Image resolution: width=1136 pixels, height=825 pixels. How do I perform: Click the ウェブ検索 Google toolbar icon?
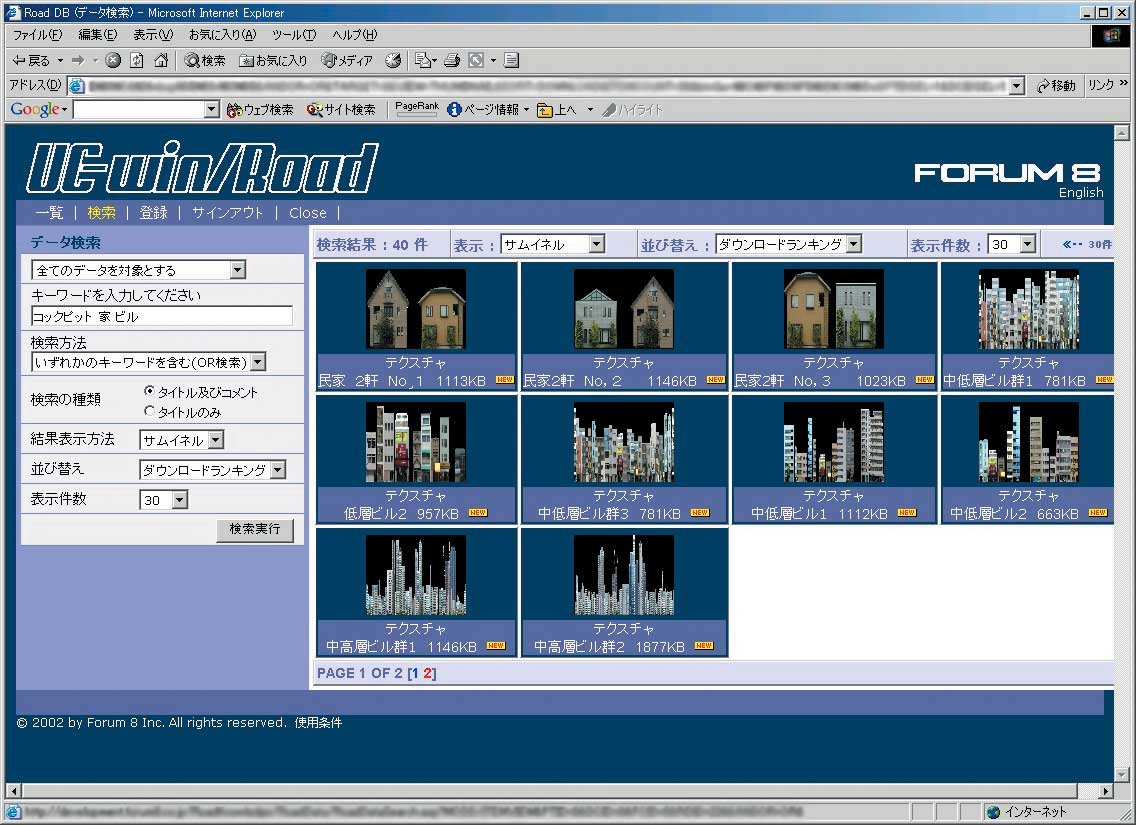pyautogui.click(x=260, y=110)
